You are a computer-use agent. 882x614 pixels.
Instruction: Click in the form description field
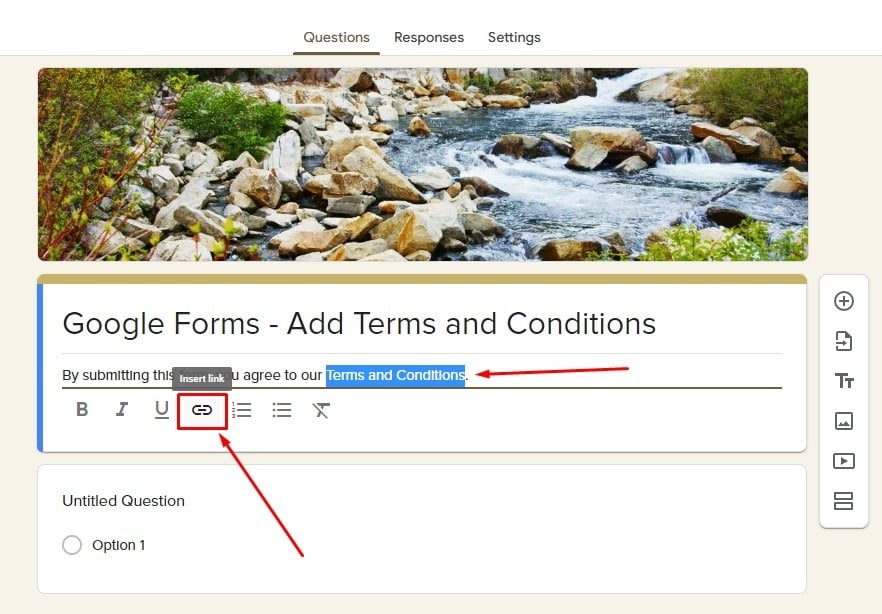pyautogui.click(x=422, y=375)
